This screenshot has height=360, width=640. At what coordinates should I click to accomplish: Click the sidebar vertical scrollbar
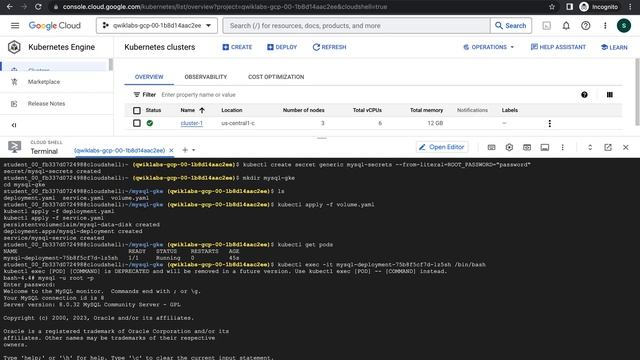111,64
